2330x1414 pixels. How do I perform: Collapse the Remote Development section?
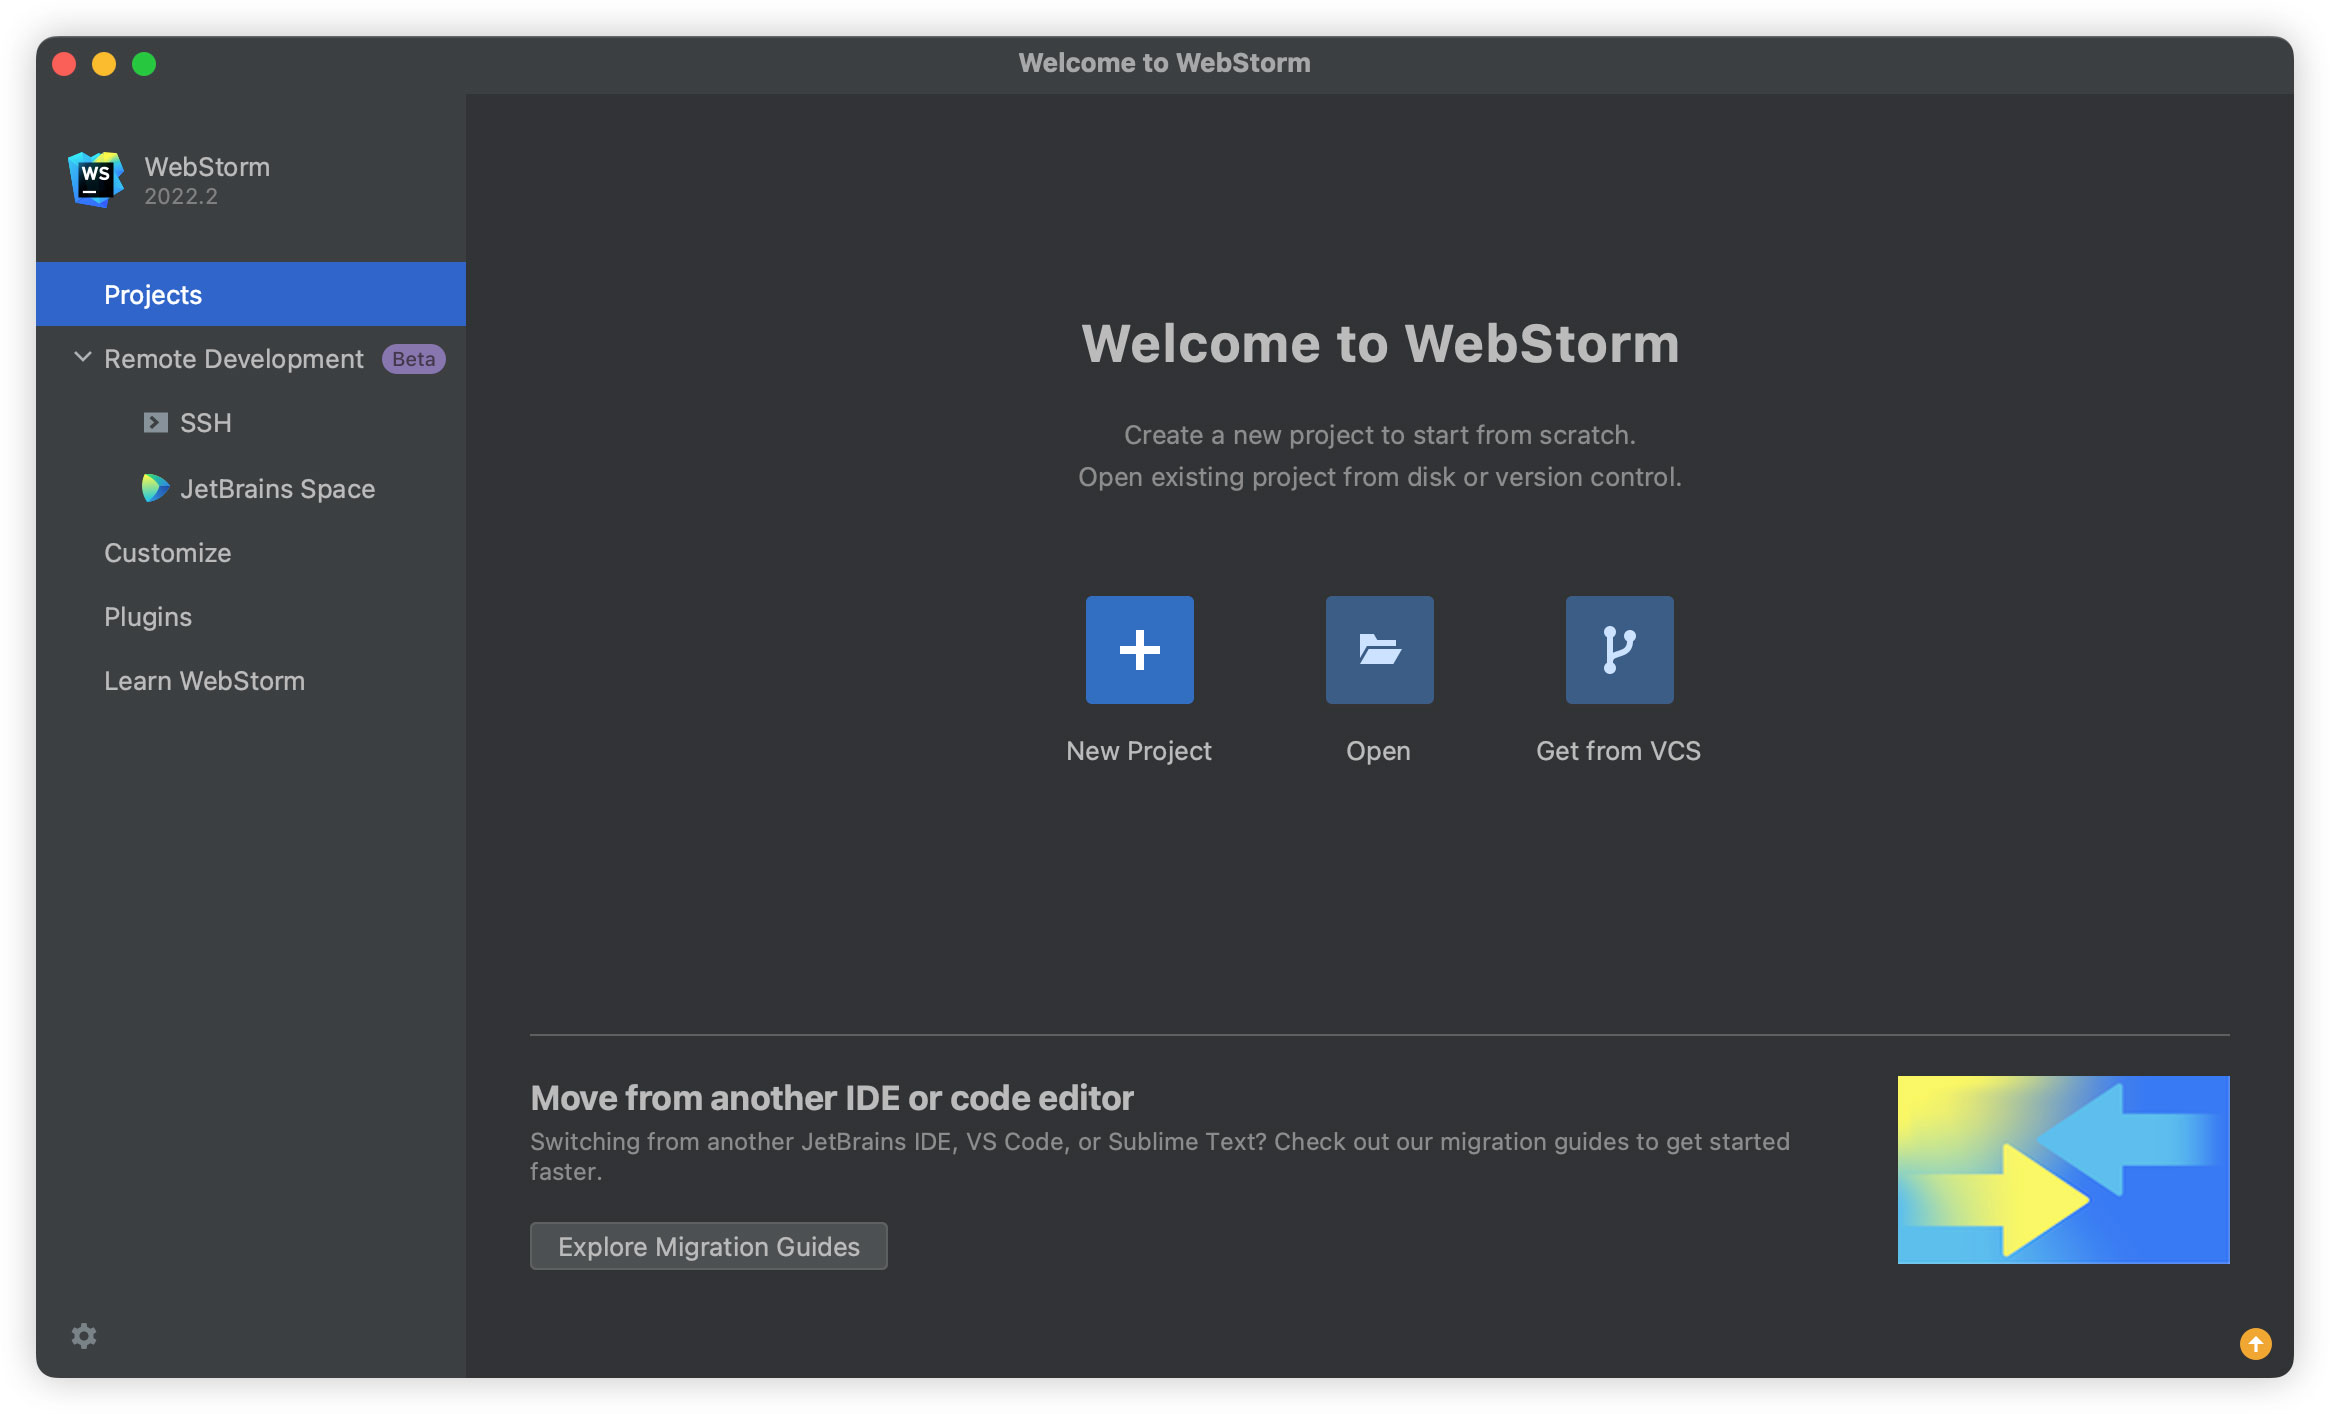click(83, 358)
